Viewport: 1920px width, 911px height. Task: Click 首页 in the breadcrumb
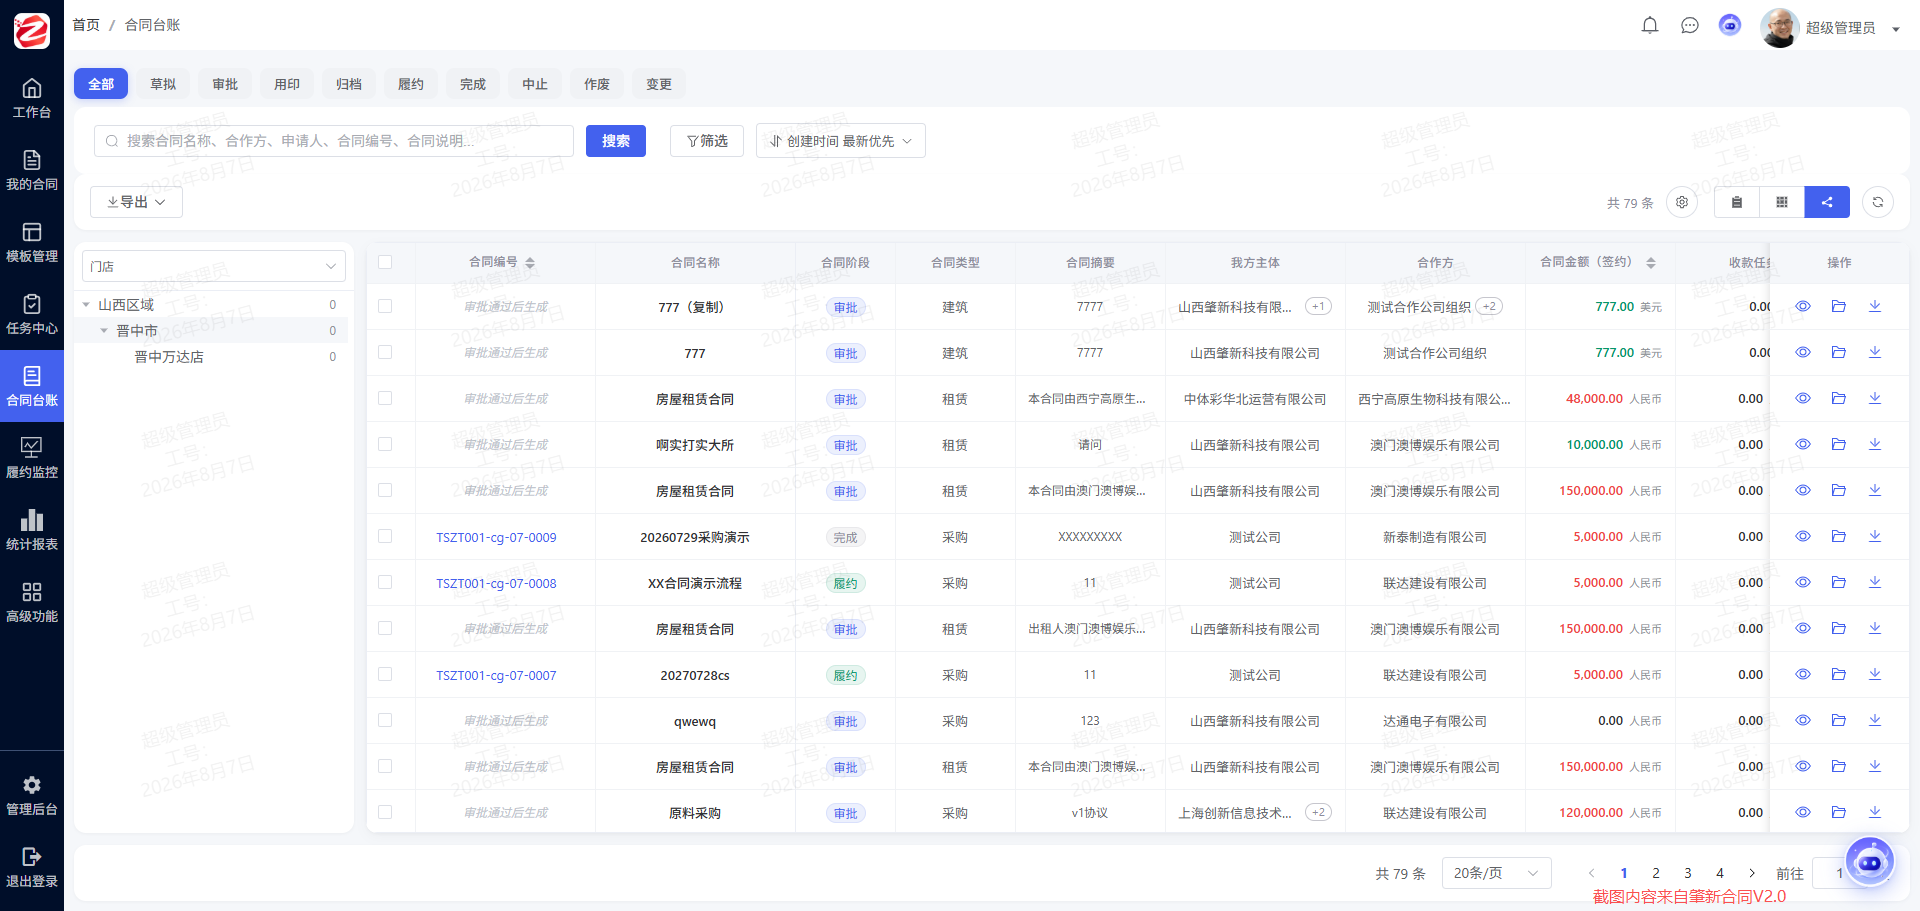tap(86, 25)
